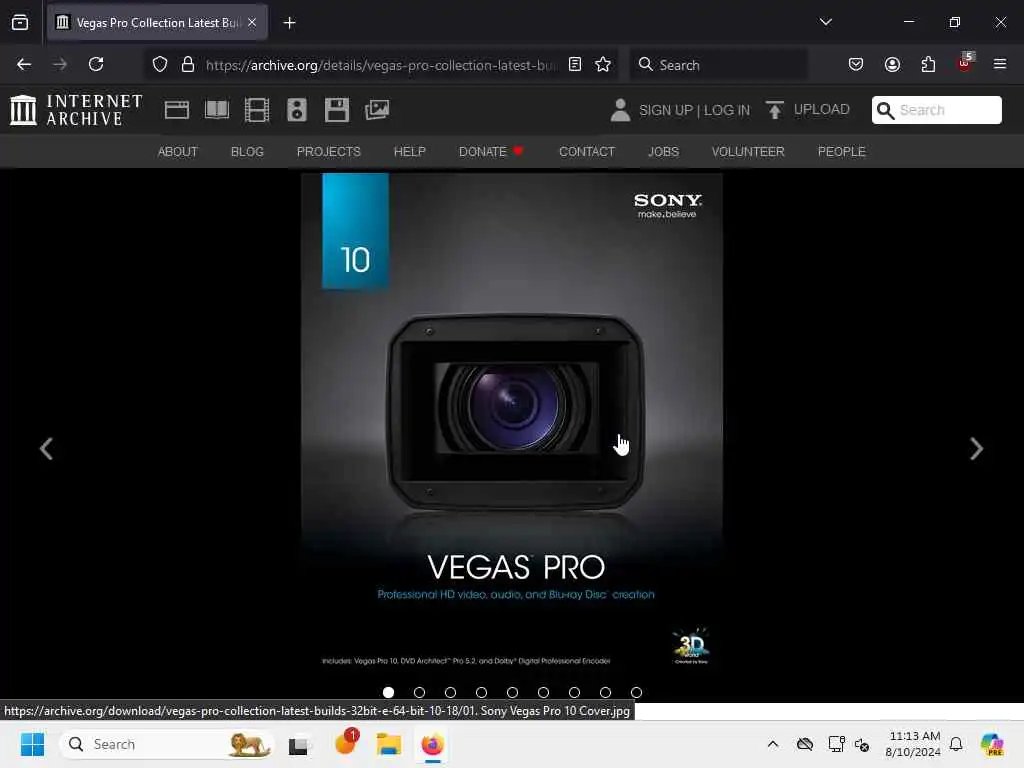Screen dimensions: 1024x768
Task: Expand the list all tabs chevron
Action: coord(825,22)
